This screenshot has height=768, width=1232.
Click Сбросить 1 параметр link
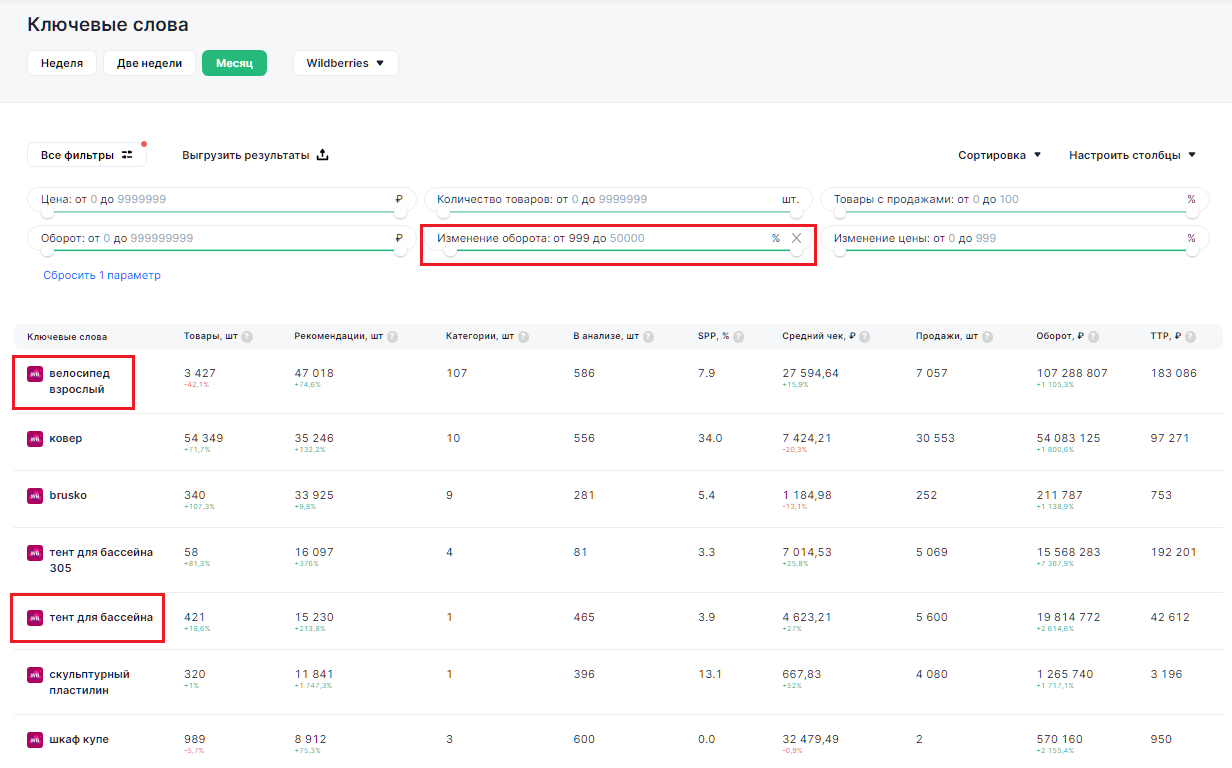(x=102, y=275)
